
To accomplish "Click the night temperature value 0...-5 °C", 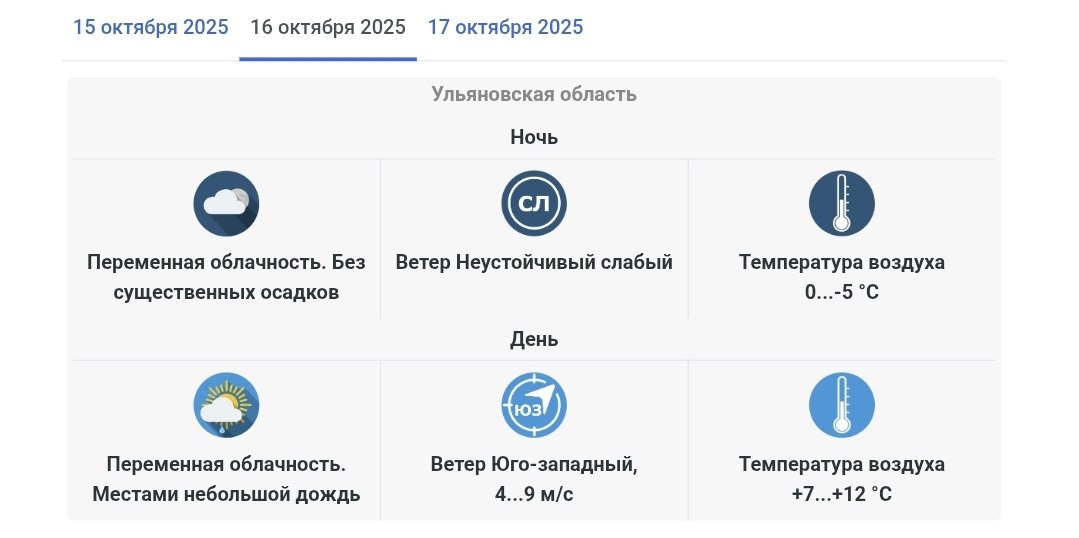I will pyautogui.click(x=842, y=293).
